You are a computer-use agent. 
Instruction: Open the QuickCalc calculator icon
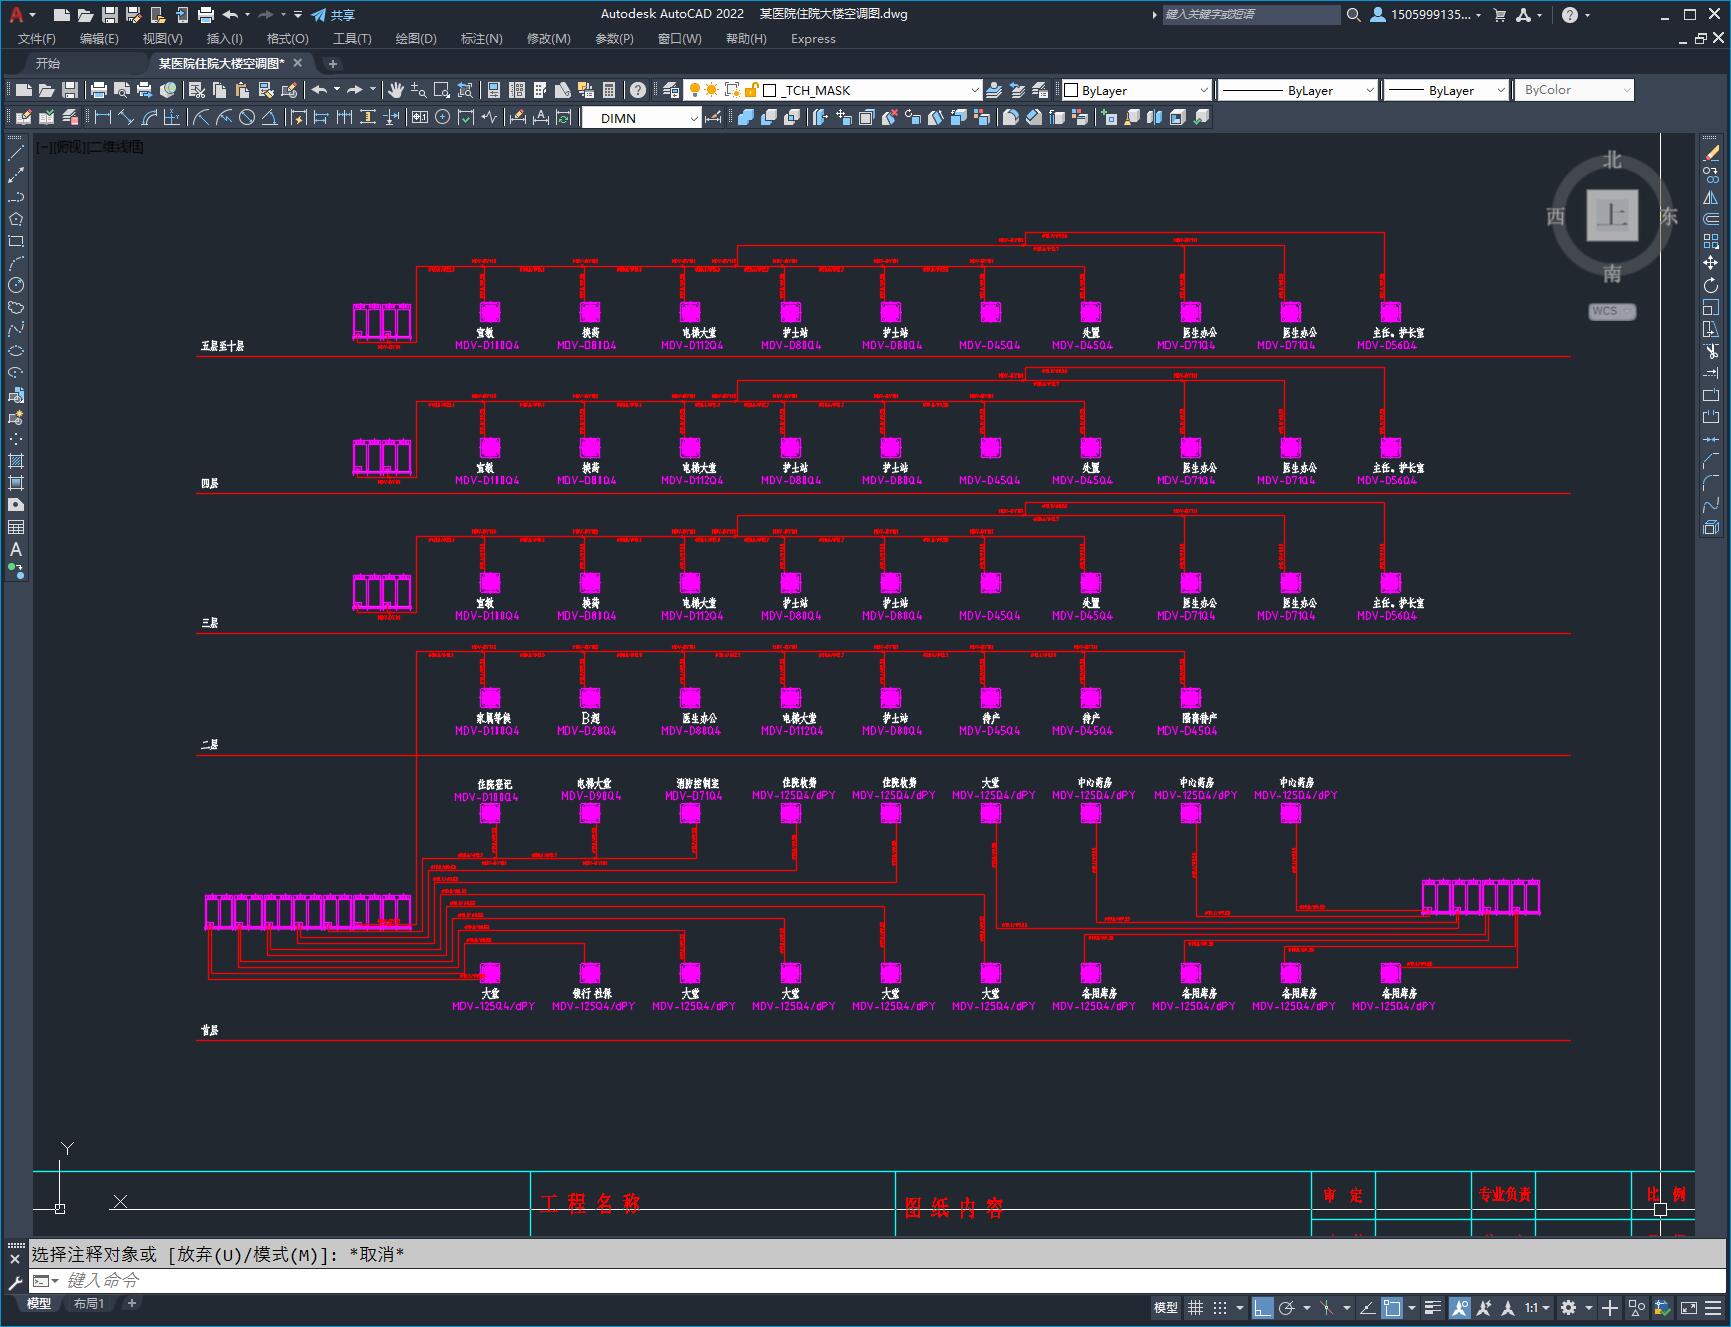pyautogui.click(x=609, y=90)
